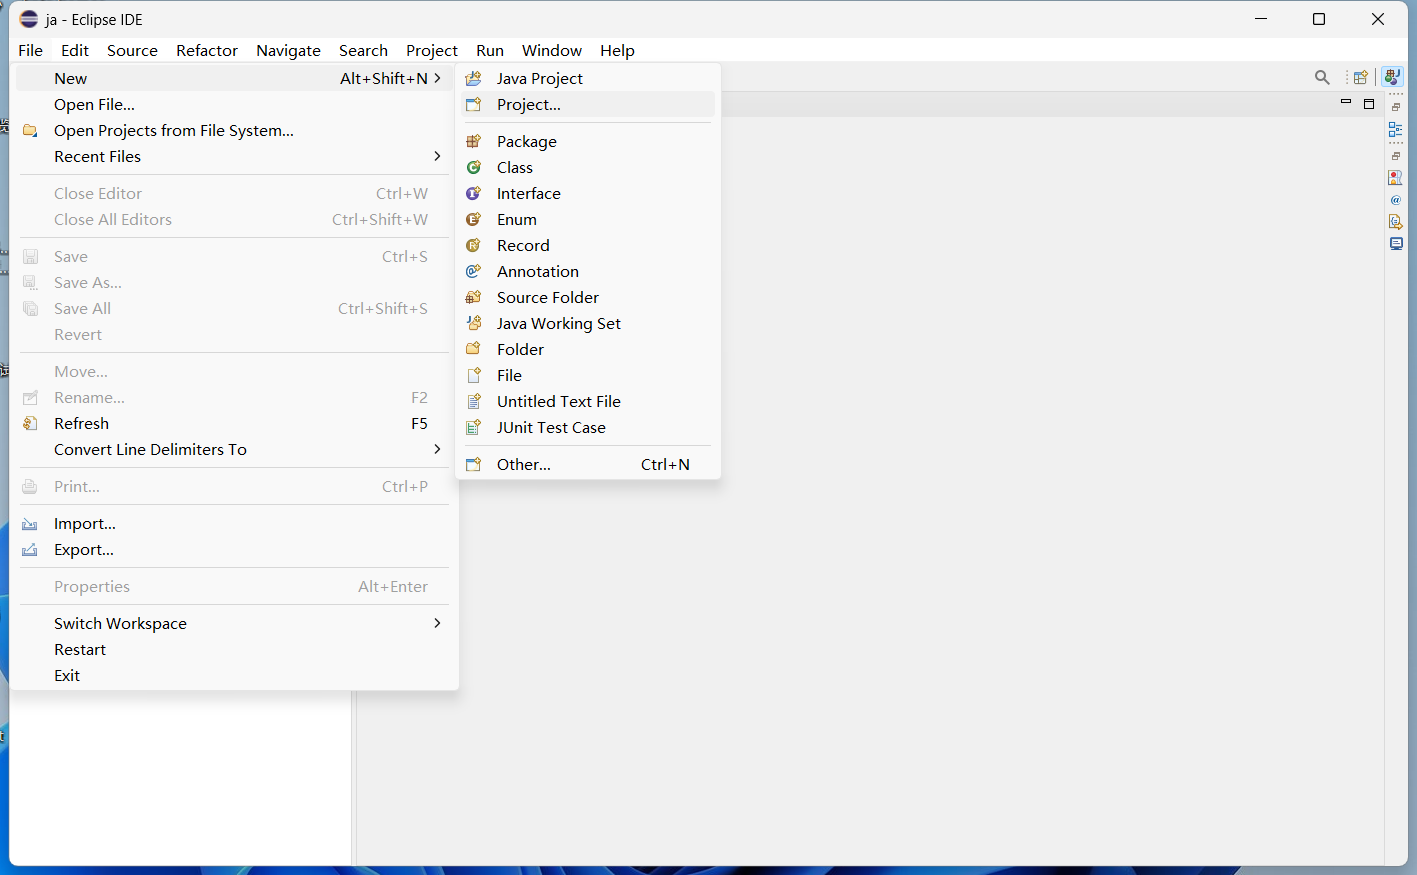Screen dimensions: 1417x875
Task: Show the Problems view icon in right trim
Action: (1396, 177)
